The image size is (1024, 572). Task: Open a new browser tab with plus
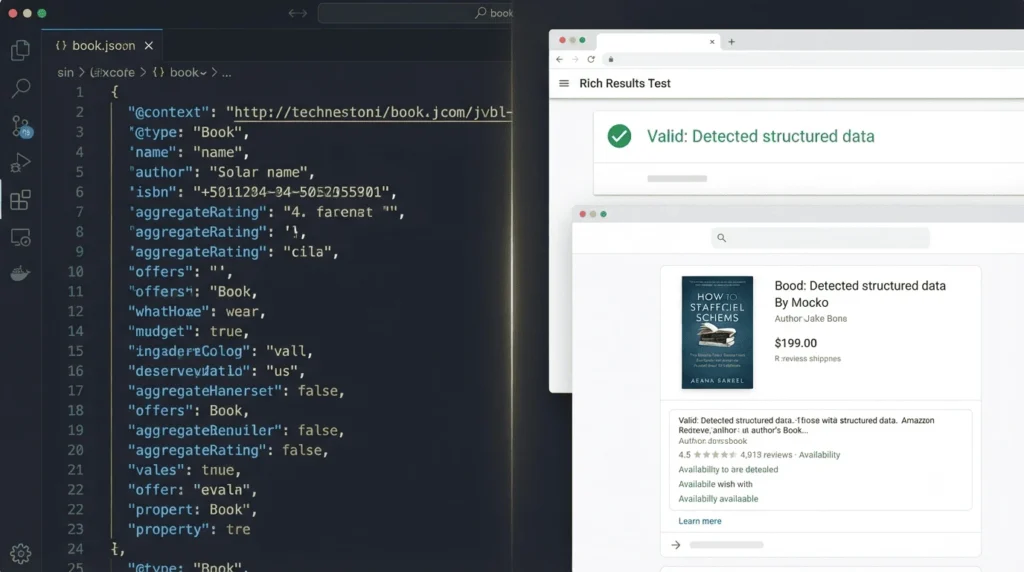tap(731, 42)
